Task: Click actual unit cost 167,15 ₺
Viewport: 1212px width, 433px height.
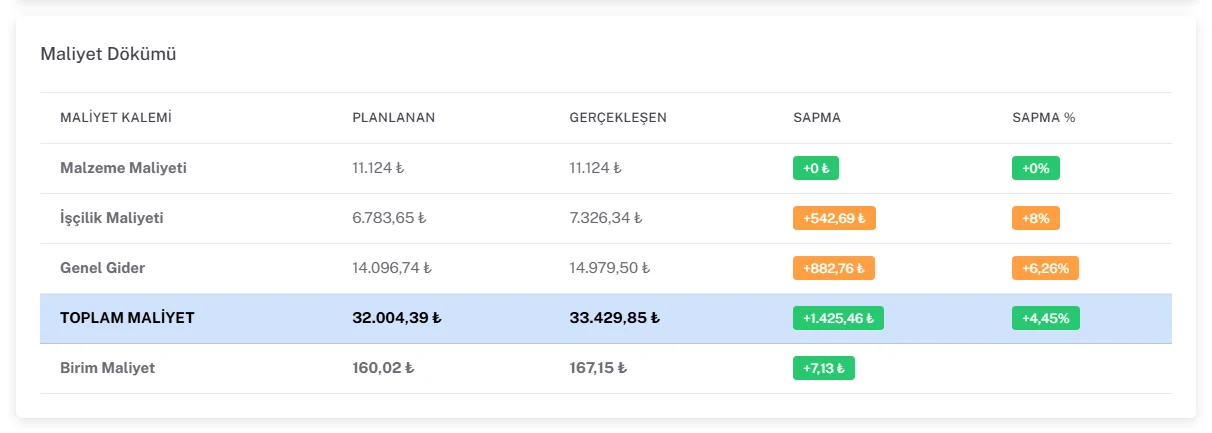Action: point(599,368)
